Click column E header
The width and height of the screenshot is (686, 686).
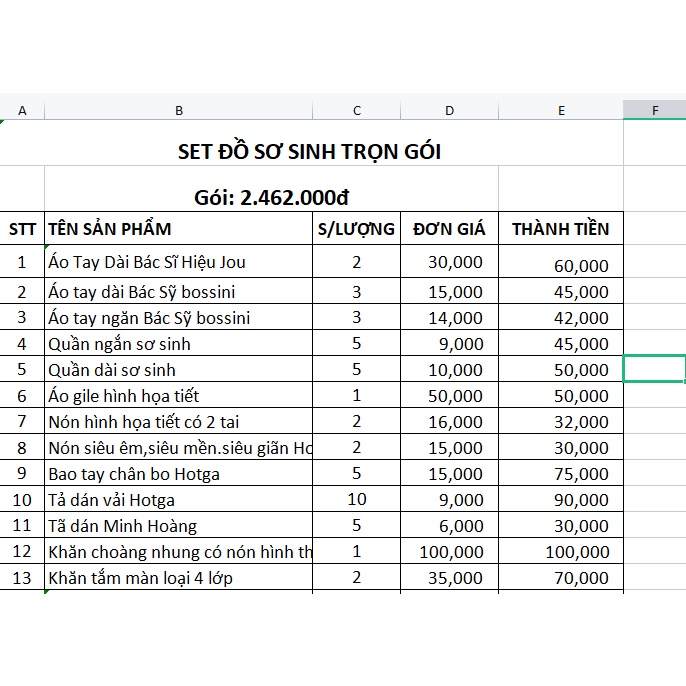(560, 110)
